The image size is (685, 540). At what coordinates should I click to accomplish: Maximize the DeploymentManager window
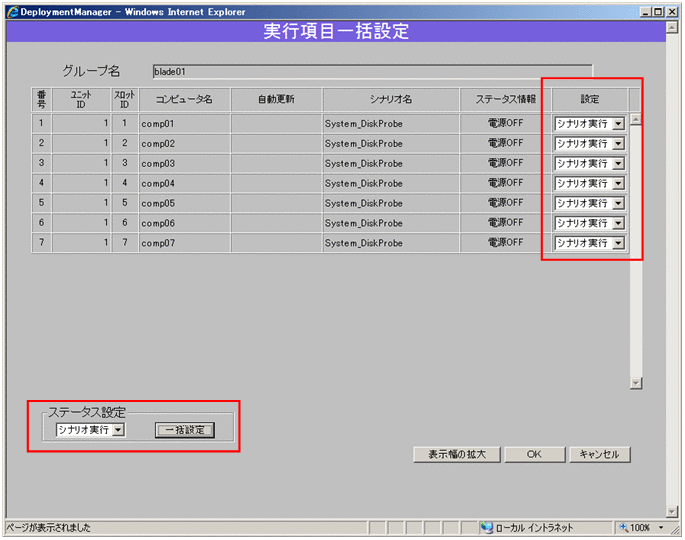(658, 12)
